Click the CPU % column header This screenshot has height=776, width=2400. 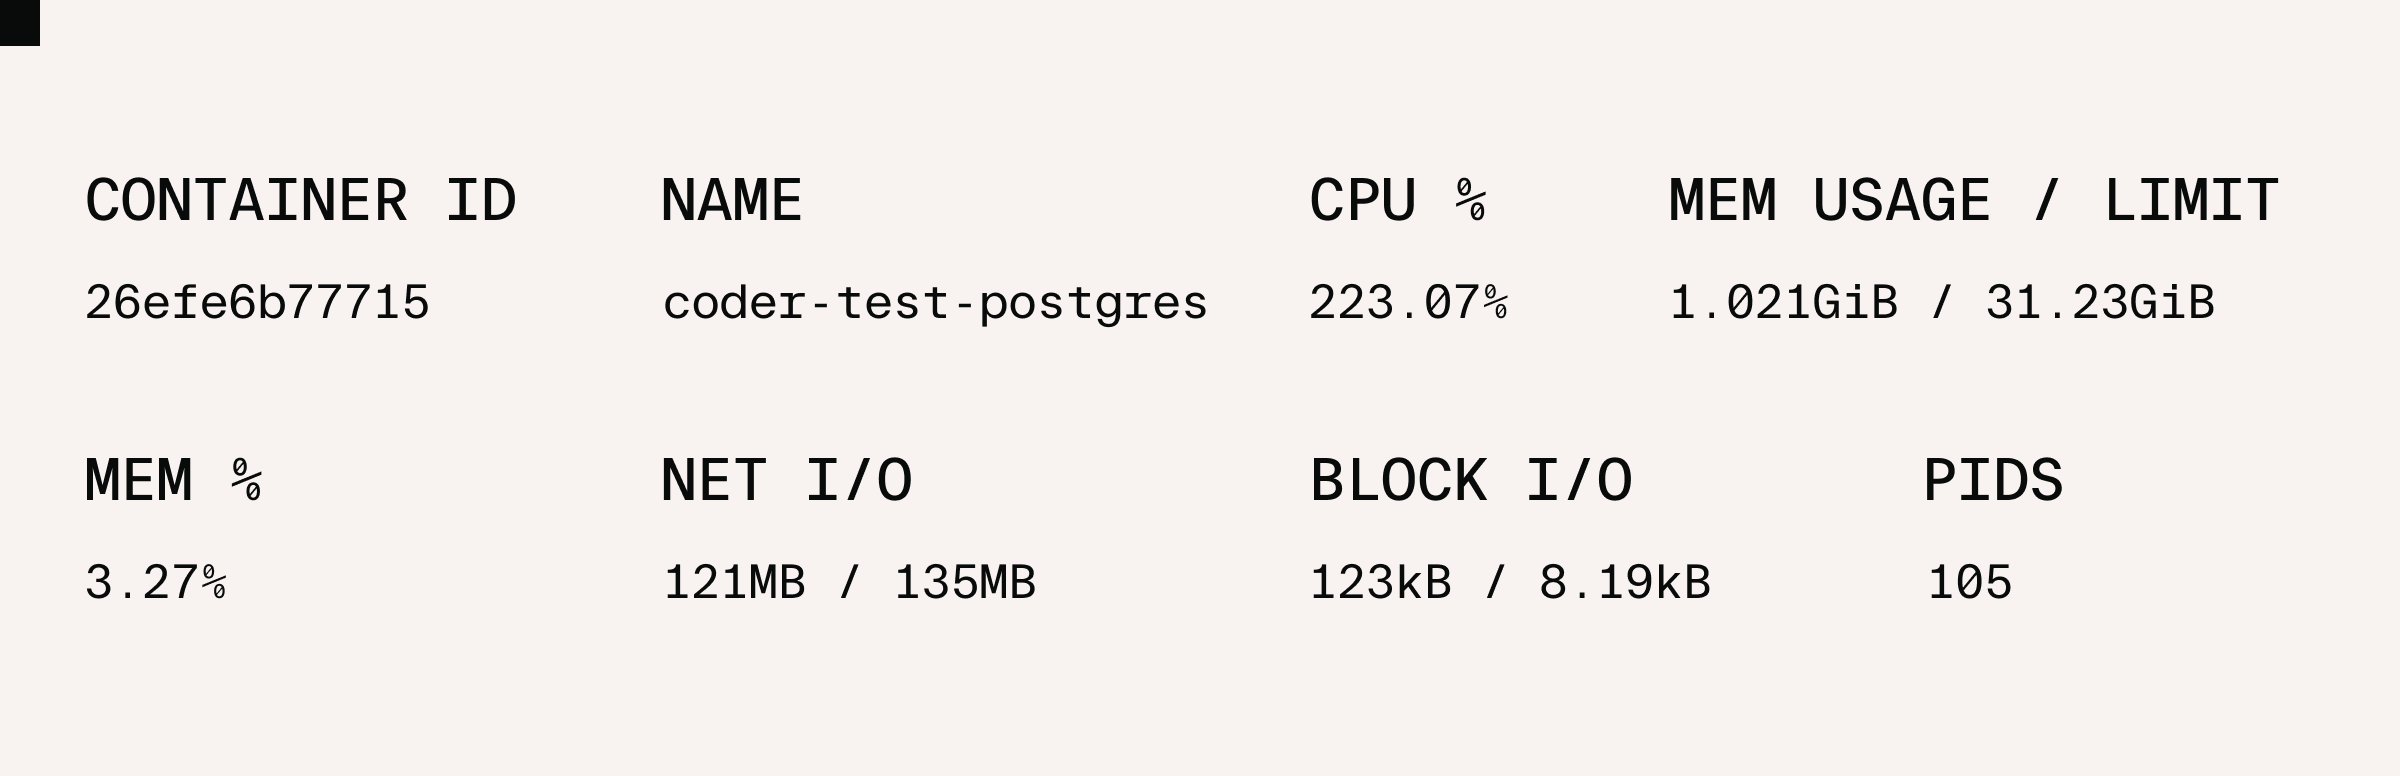click(x=1397, y=201)
